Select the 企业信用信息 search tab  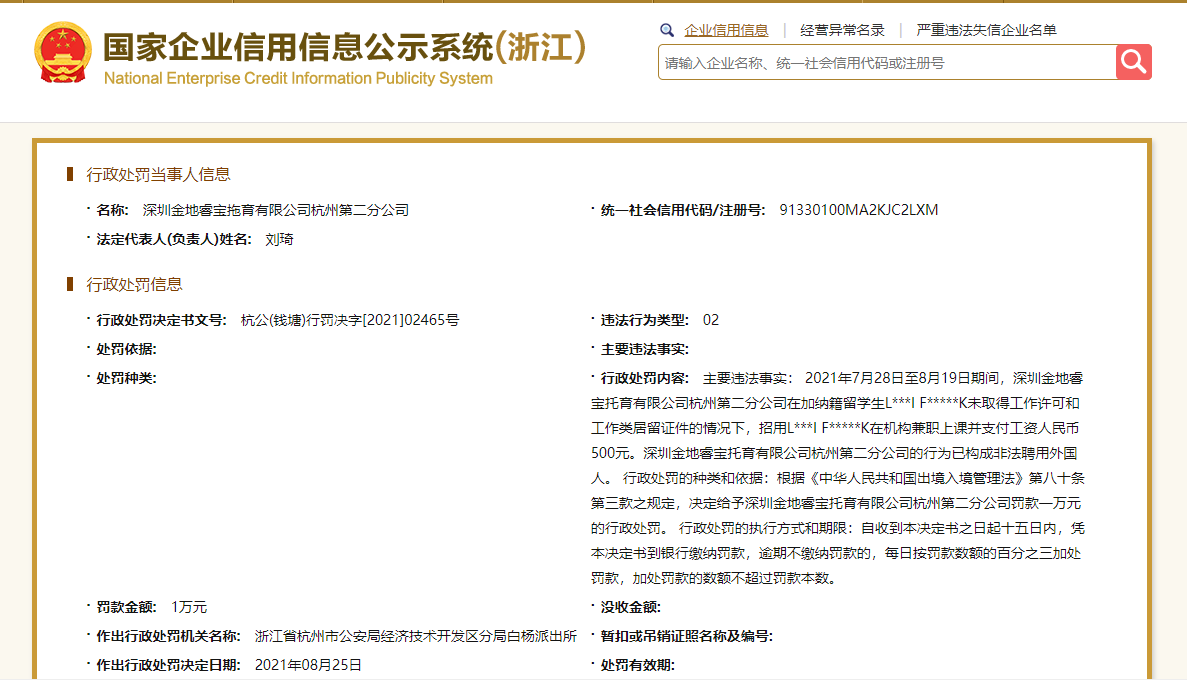[726, 30]
